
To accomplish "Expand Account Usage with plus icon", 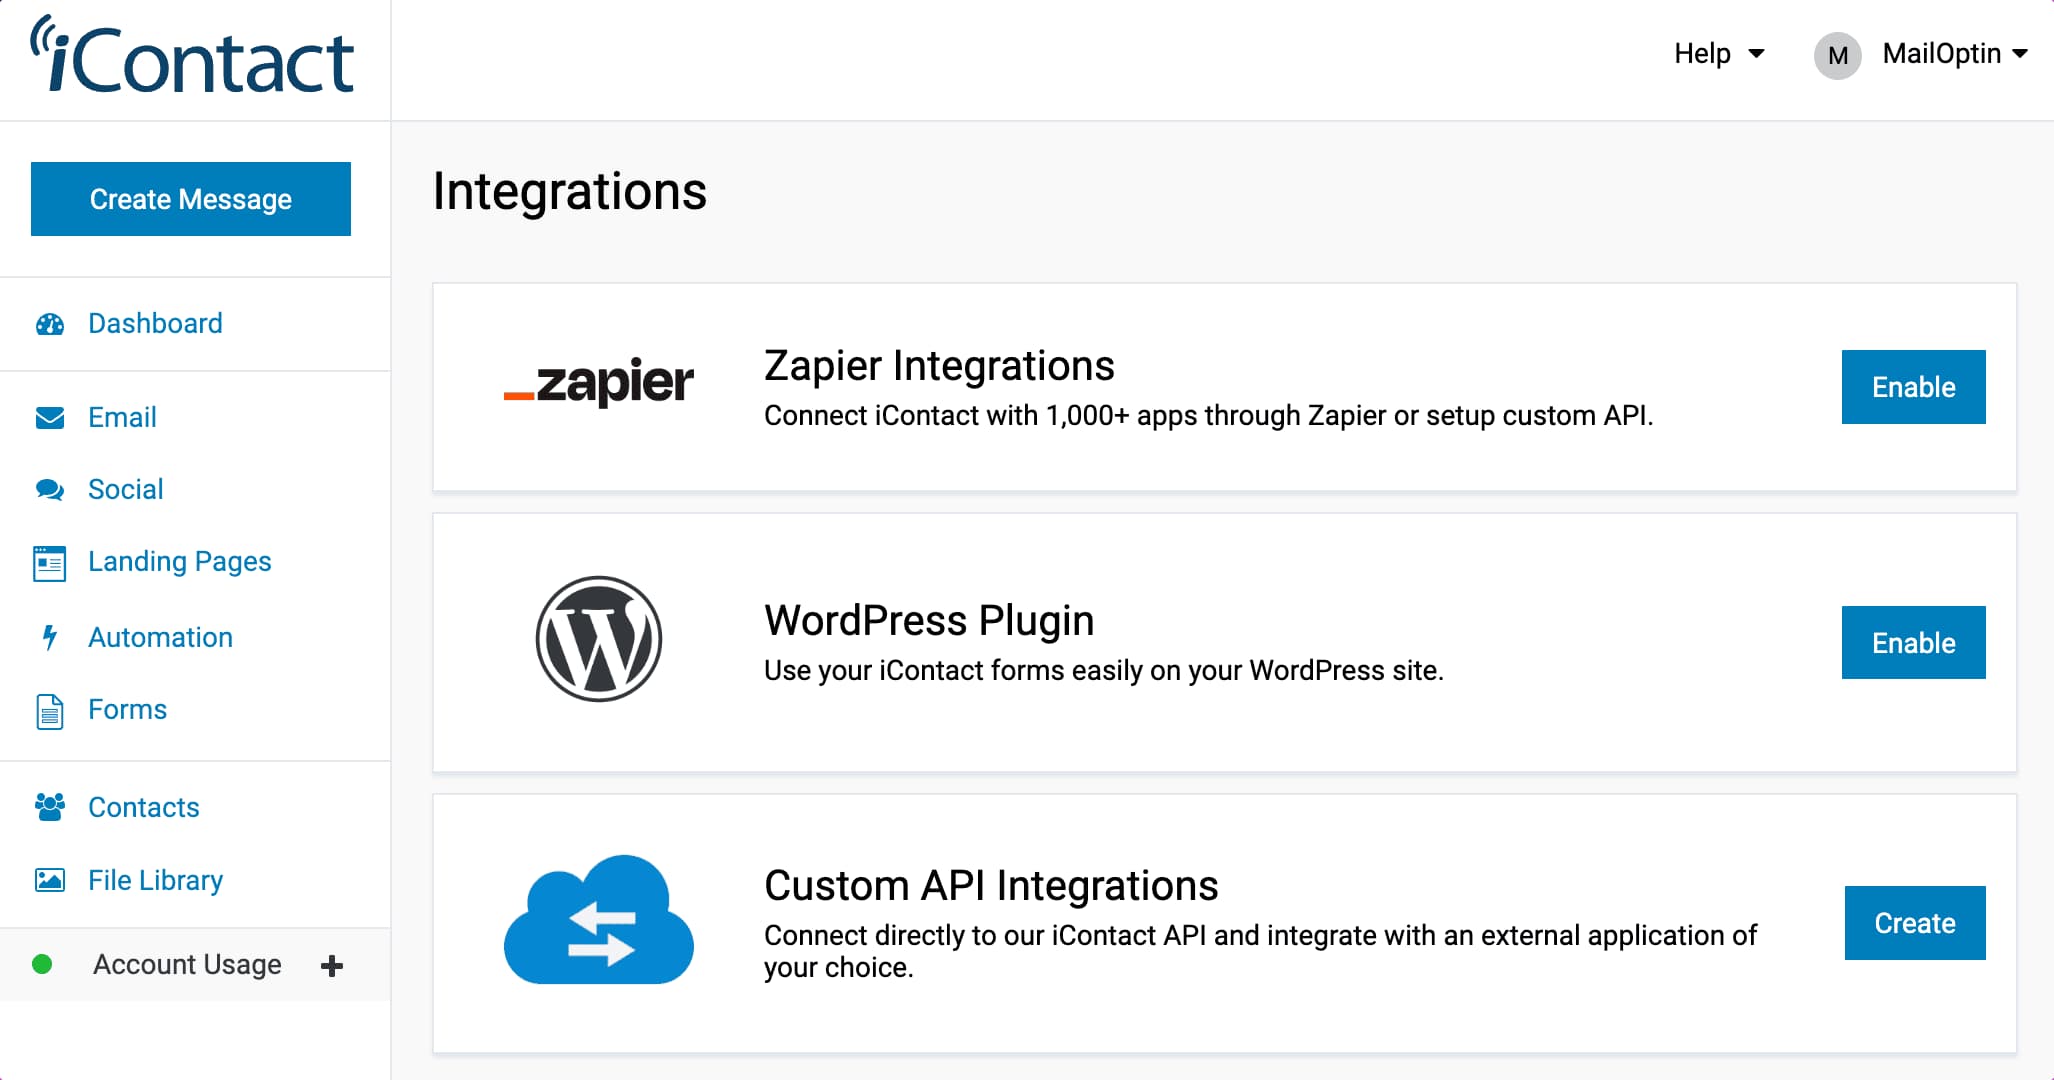I will [332, 965].
